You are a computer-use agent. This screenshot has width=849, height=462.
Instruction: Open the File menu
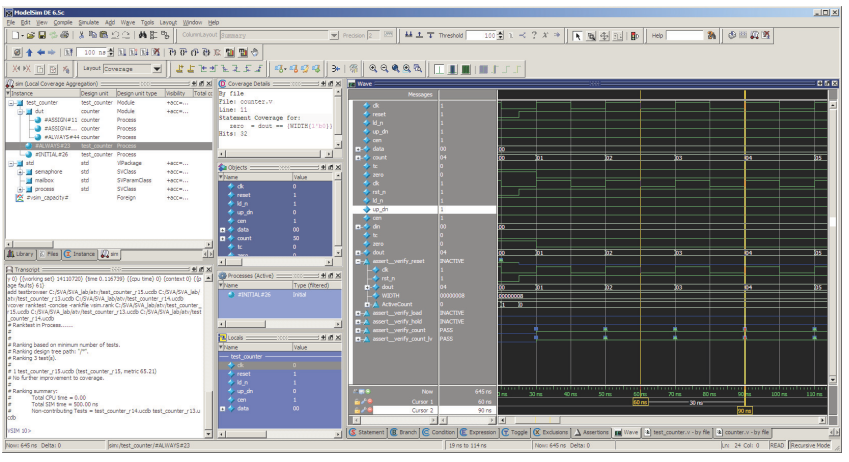pos(11,22)
